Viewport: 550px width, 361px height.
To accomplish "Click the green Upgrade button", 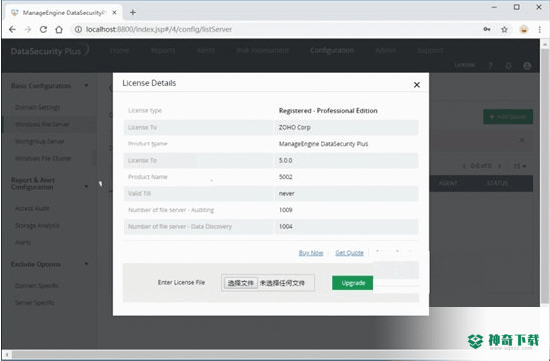I will pos(353,283).
